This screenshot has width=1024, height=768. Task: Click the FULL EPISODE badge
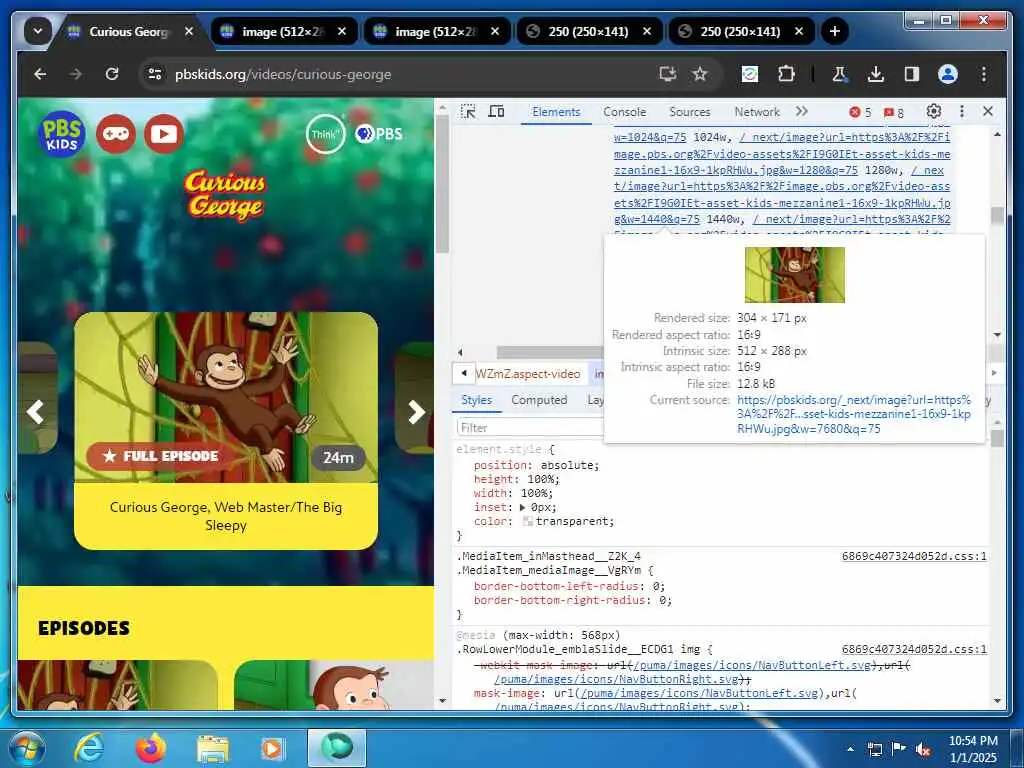[161, 456]
